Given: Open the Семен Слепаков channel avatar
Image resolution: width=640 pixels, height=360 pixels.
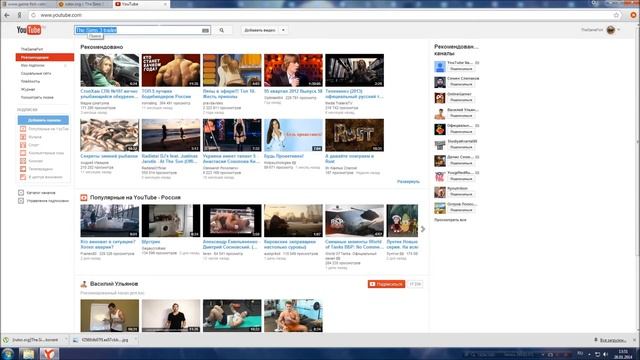Looking at the screenshot, I should [x=440, y=82].
